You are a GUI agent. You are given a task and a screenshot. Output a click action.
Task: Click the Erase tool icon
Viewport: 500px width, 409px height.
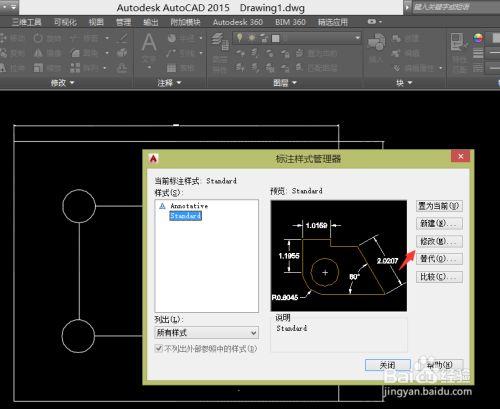pyautogui.click(x=123, y=38)
